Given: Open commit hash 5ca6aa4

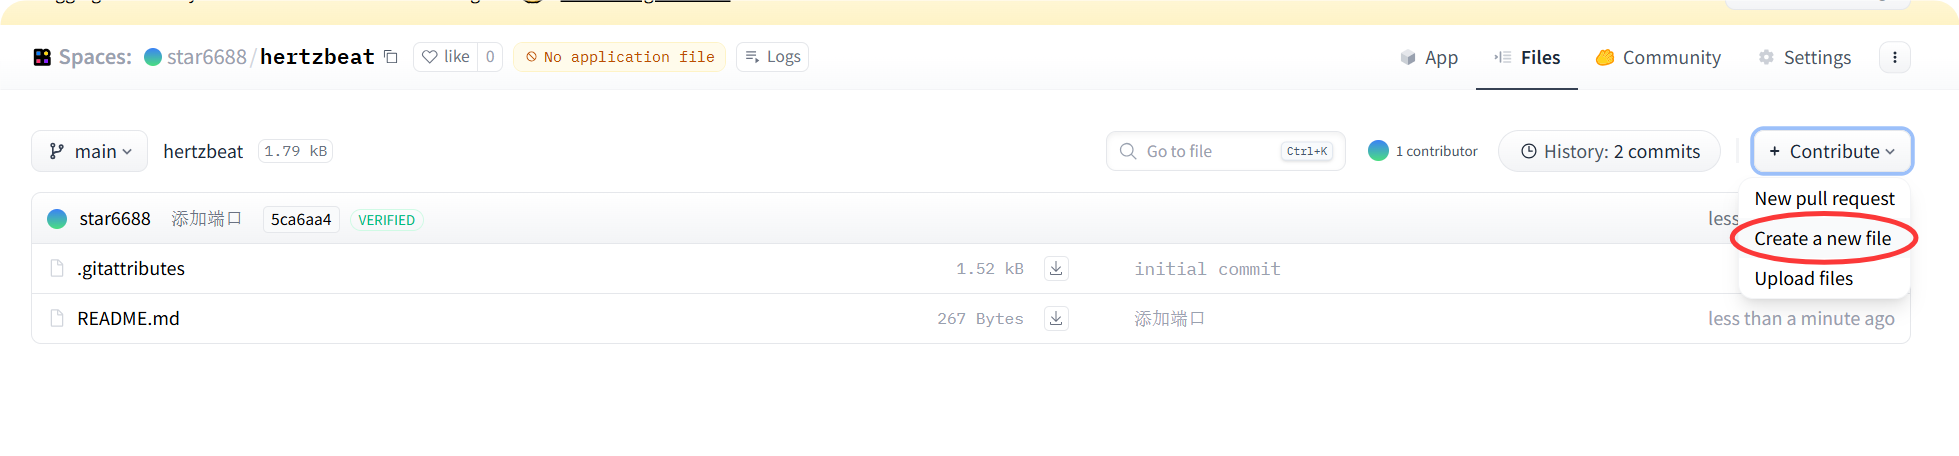Looking at the screenshot, I should click(301, 220).
